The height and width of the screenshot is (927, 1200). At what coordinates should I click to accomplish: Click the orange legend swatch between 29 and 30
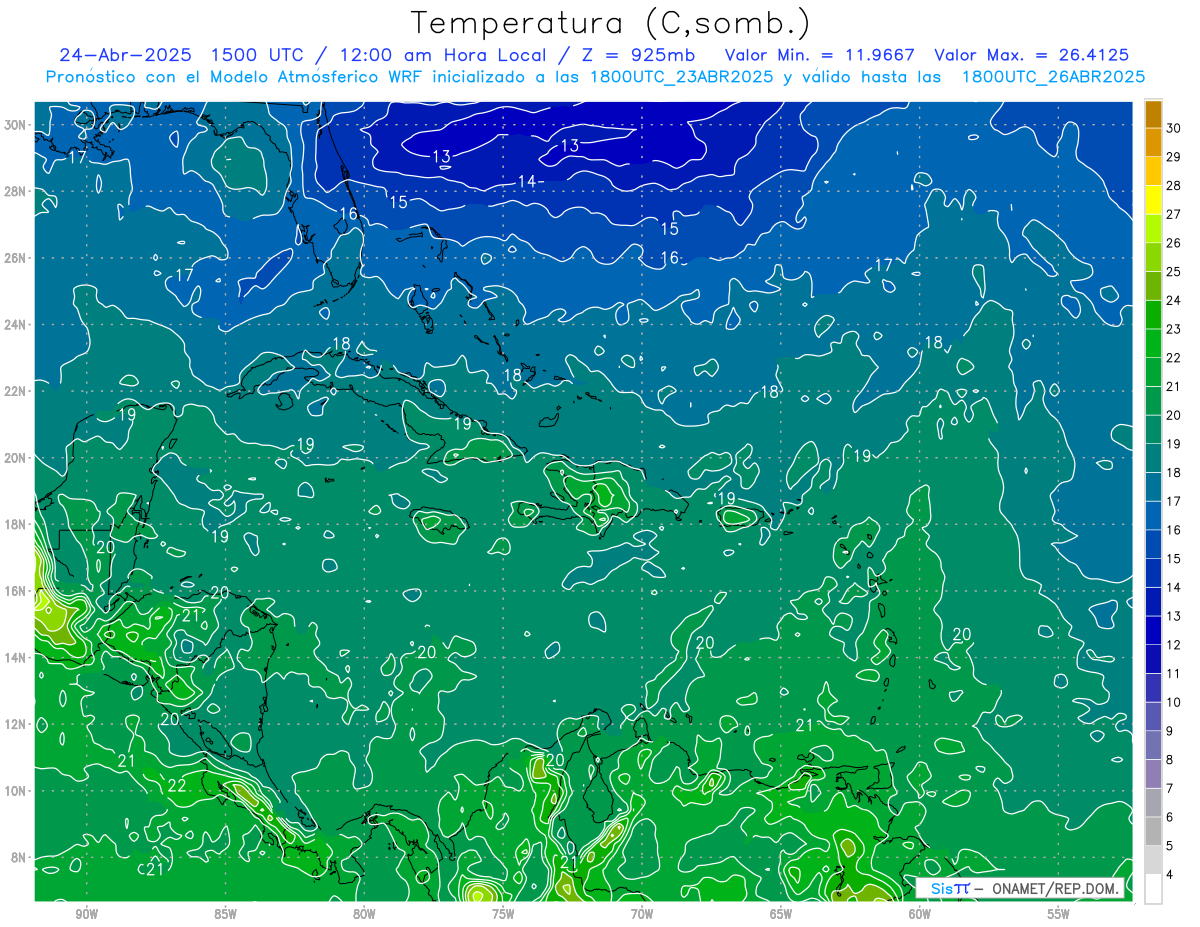click(1153, 142)
